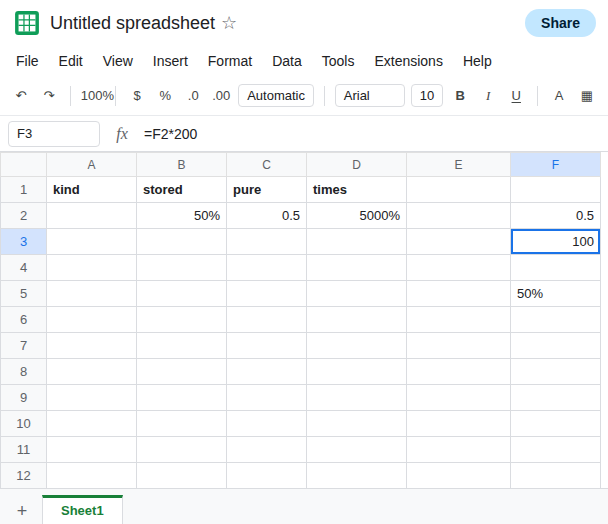Open the View menu
The height and width of the screenshot is (524, 608).
[118, 61]
